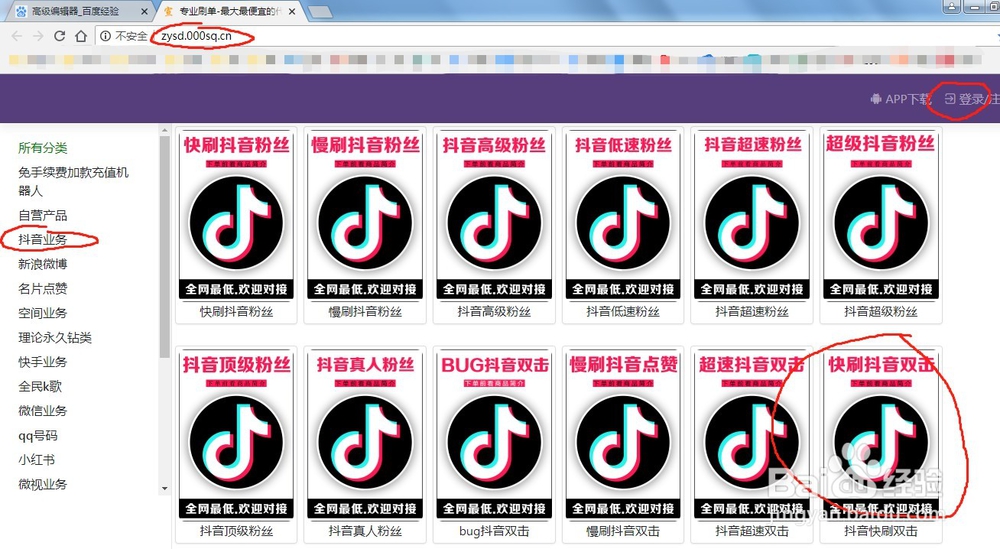The width and height of the screenshot is (1000, 549).
Task: Choose qq号码 category
Action: (x=38, y=436)
